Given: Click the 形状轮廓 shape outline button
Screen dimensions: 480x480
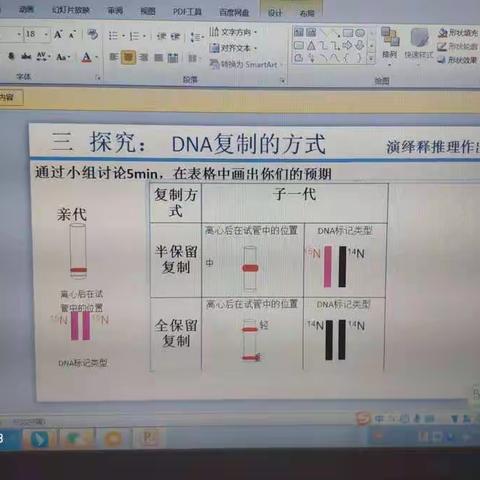Looking at the screenshot, I should tap(458, 46).
